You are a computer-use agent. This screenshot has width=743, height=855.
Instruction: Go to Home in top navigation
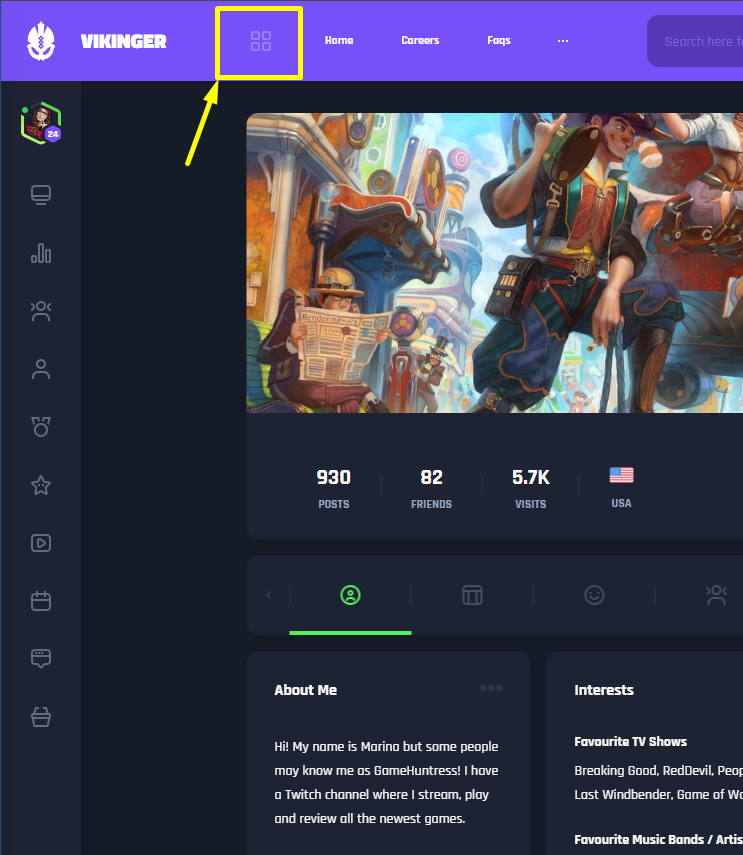(339, 40)
